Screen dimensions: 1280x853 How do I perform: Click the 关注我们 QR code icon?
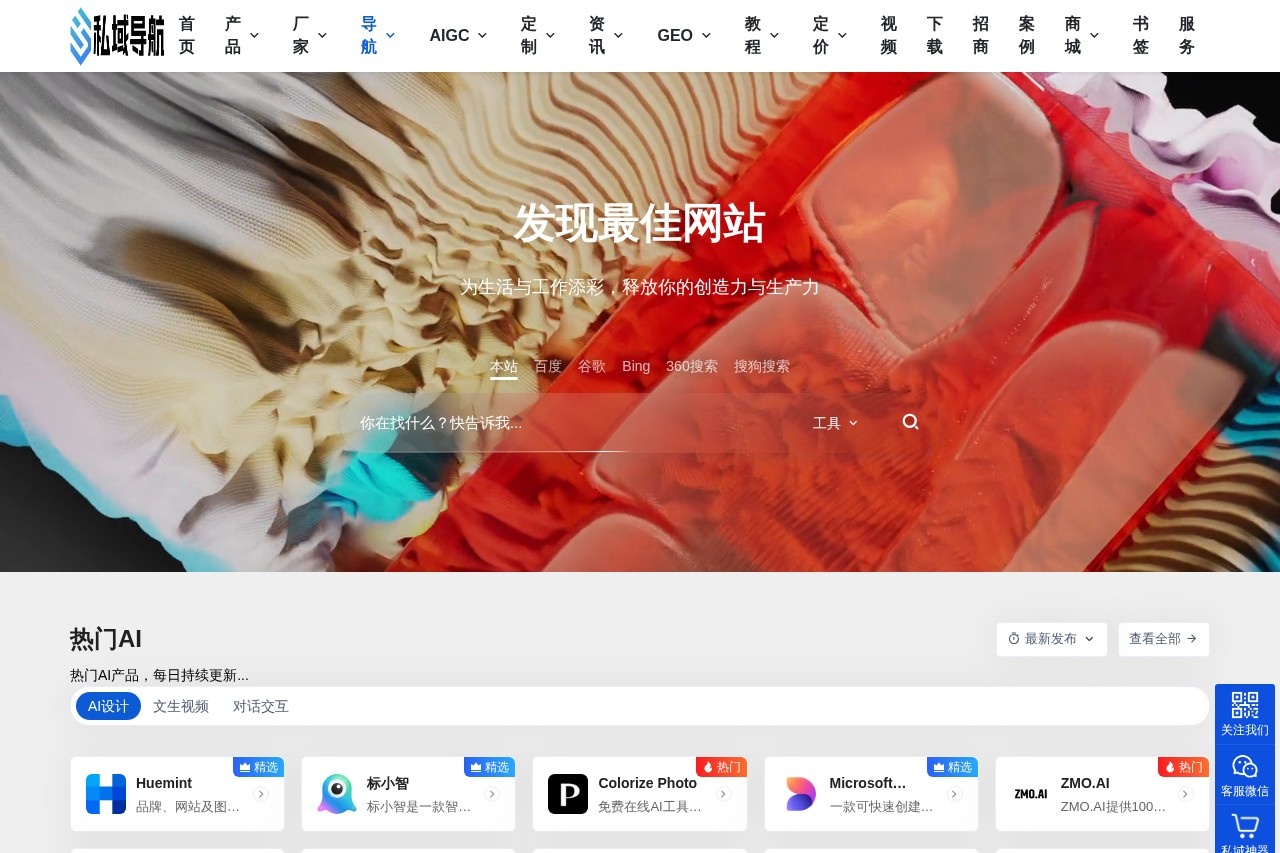(x=1244, y=706)
